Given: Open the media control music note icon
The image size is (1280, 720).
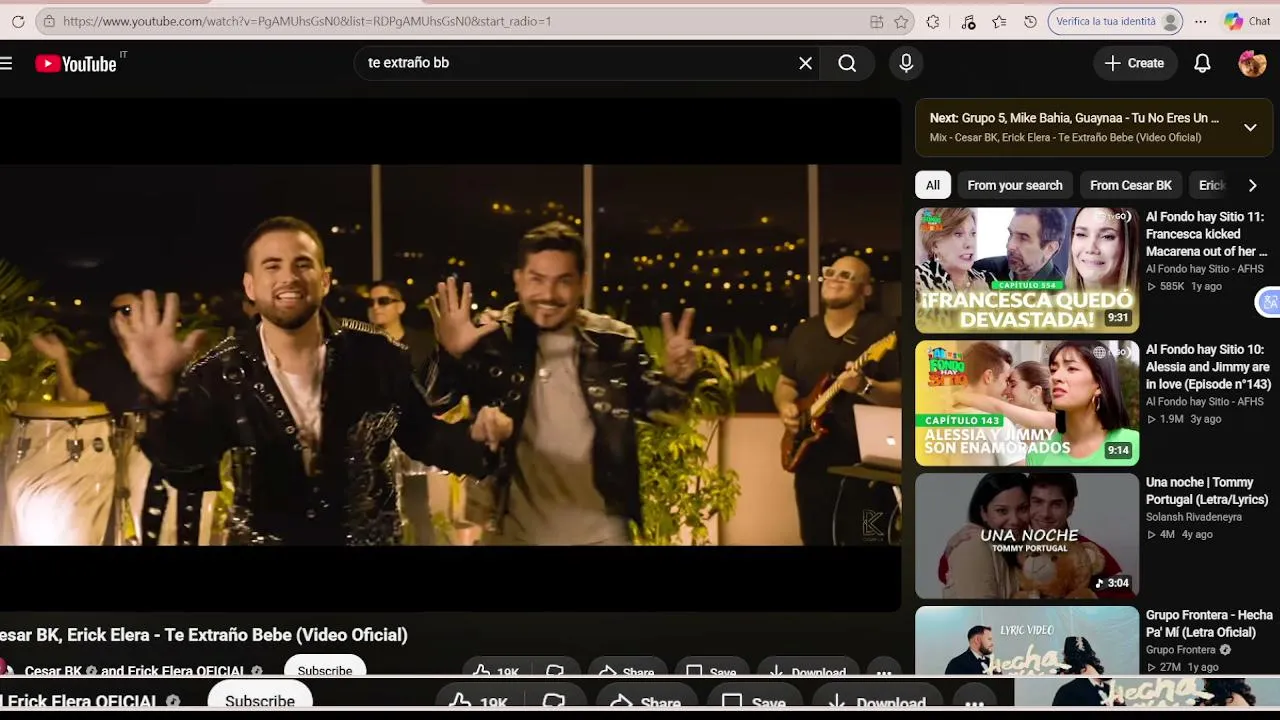Looking at the screenshot, I should click(x=968, y=21).
